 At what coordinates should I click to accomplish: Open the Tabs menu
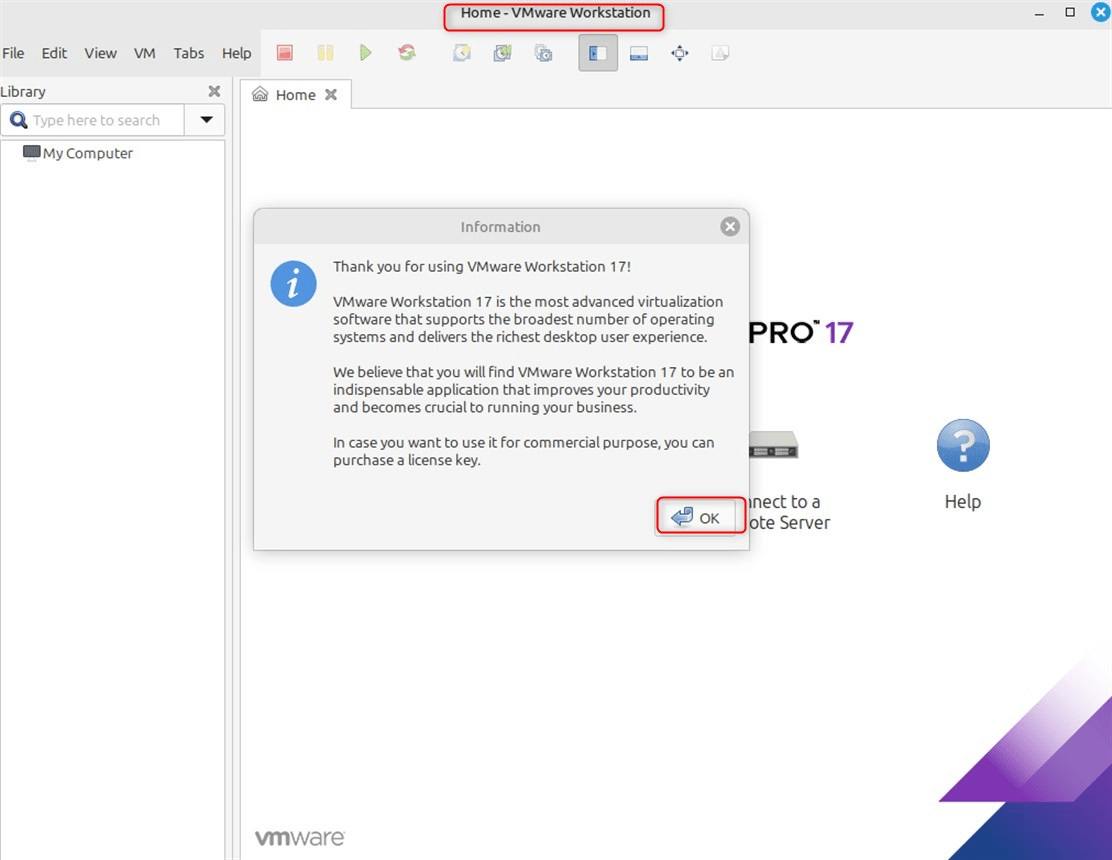point(189,53)
